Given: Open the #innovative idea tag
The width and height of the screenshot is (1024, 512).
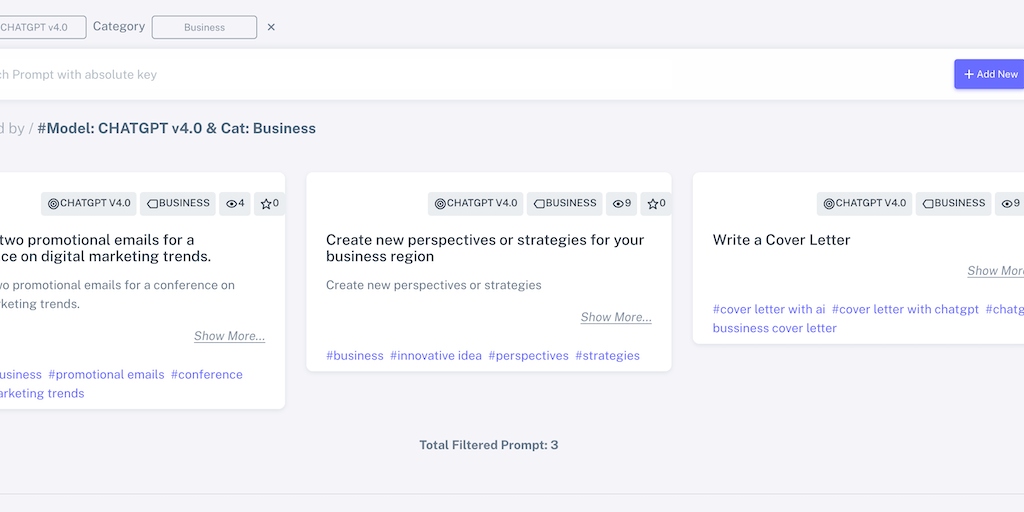Looking at the screenshot, I should coord(436,355).
